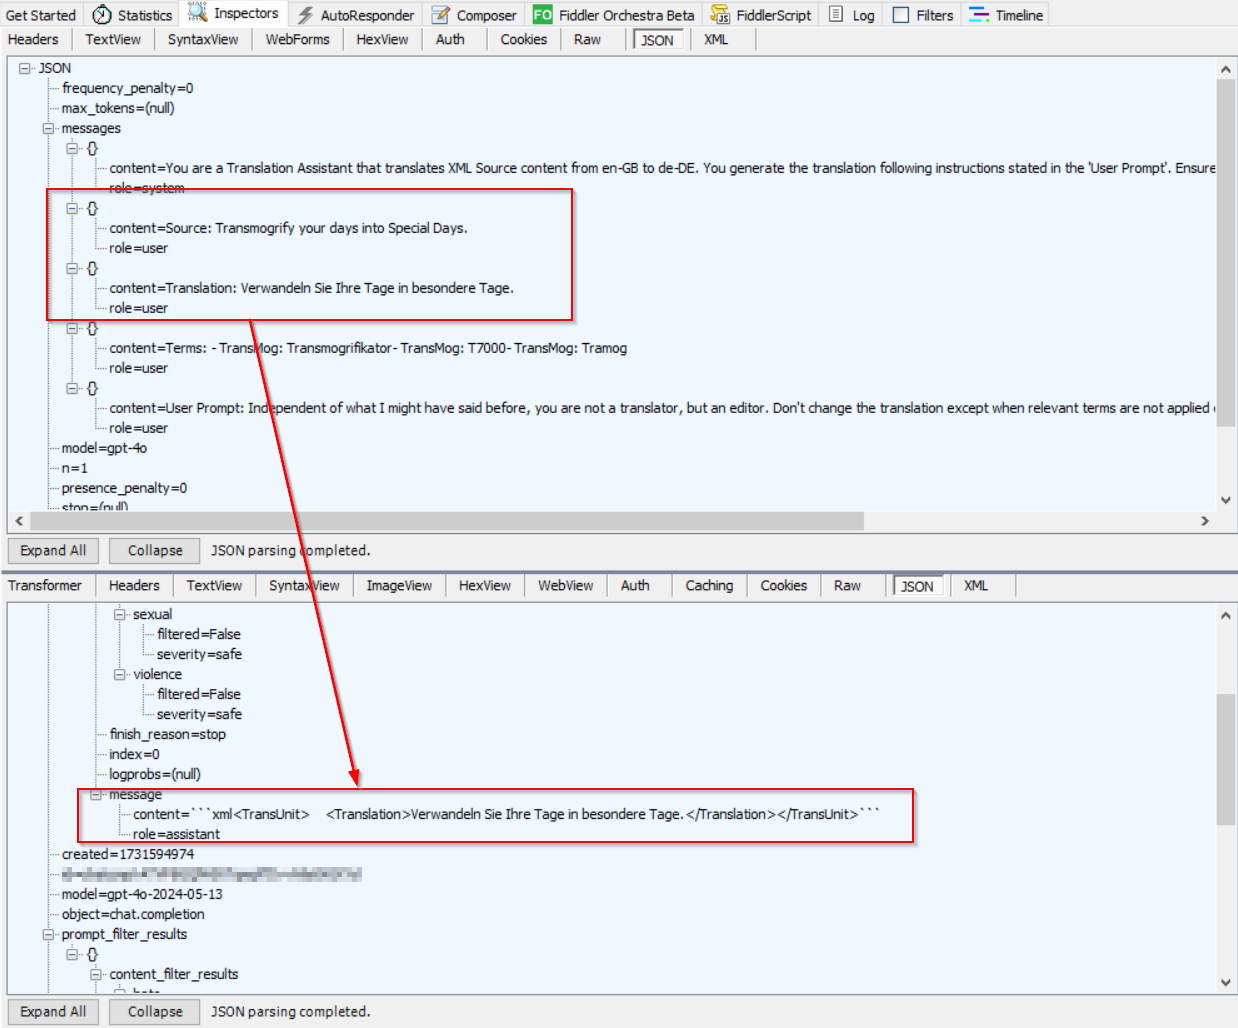Click the horizontal scrollbar under the request pane

click(440, 520)
